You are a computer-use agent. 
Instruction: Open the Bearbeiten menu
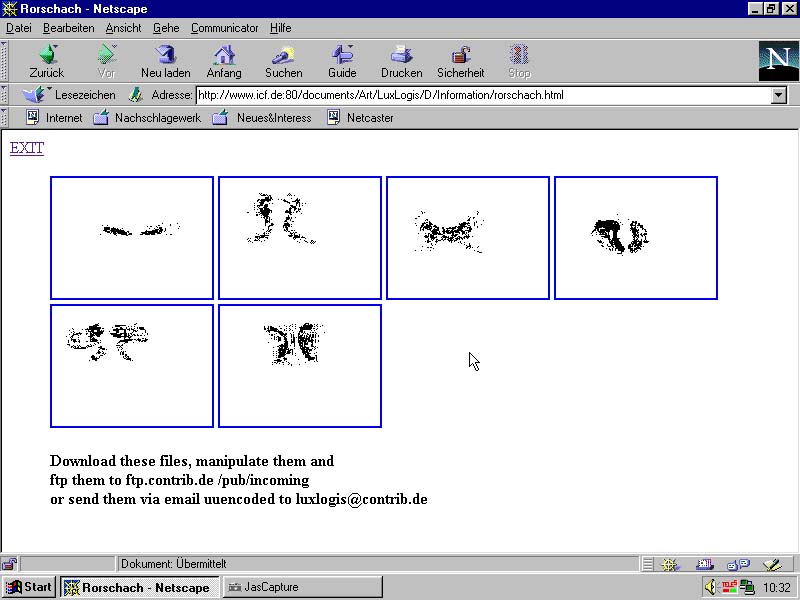coord(68,28)
